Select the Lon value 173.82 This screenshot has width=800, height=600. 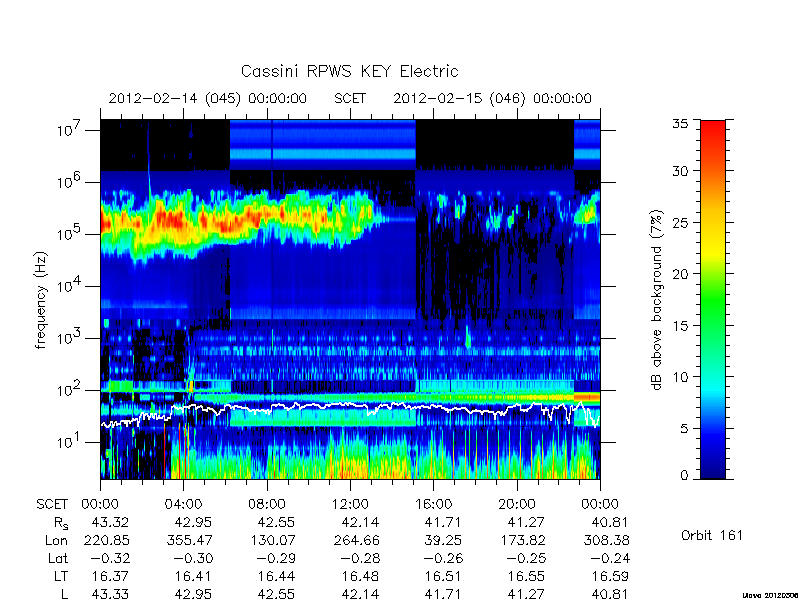pos(522,540)
